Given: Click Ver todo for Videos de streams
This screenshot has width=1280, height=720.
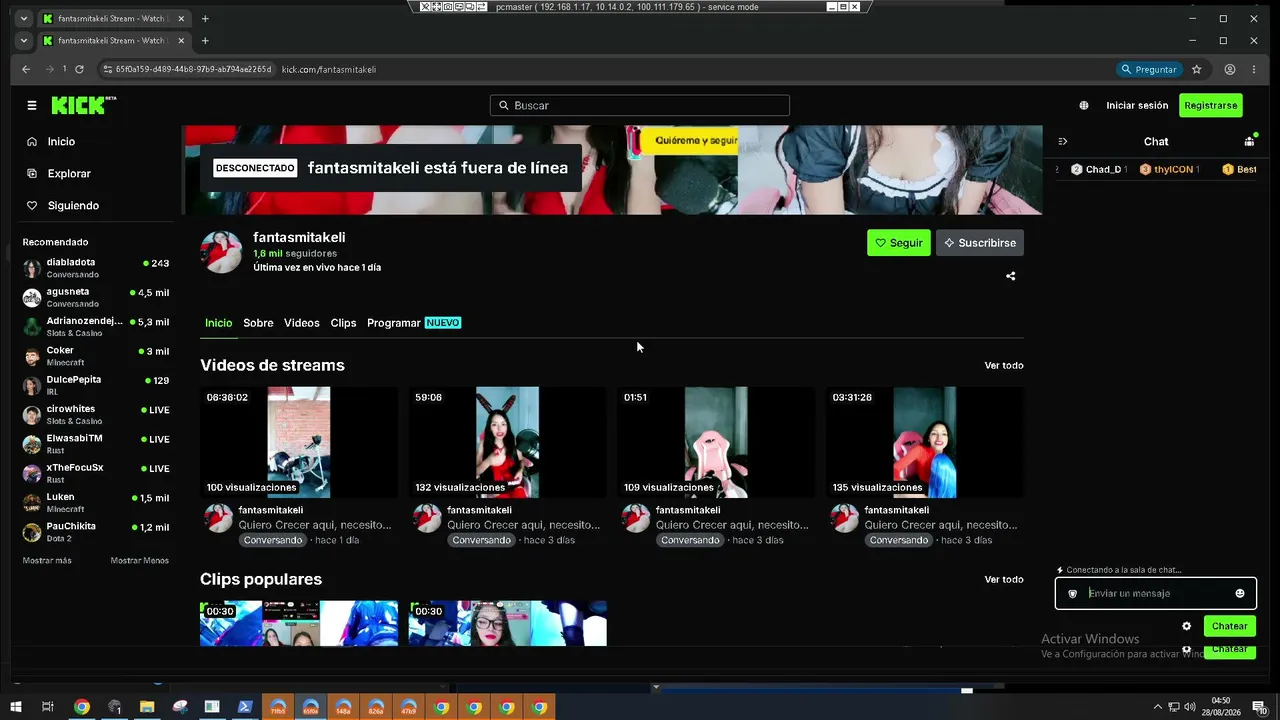Looking at the screenshot, I should (1004, 366).
